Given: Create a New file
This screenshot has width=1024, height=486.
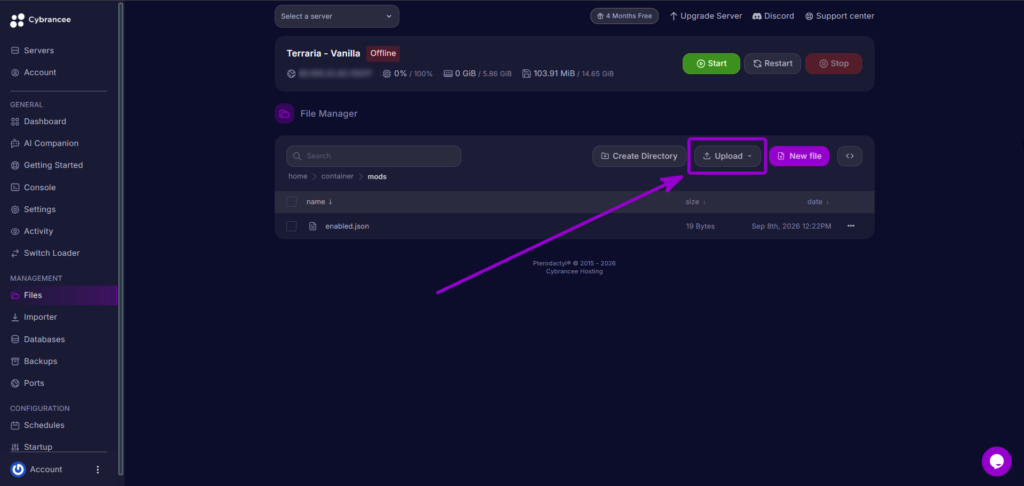Looking at the screenshot, I should click(x=799, y=156).
